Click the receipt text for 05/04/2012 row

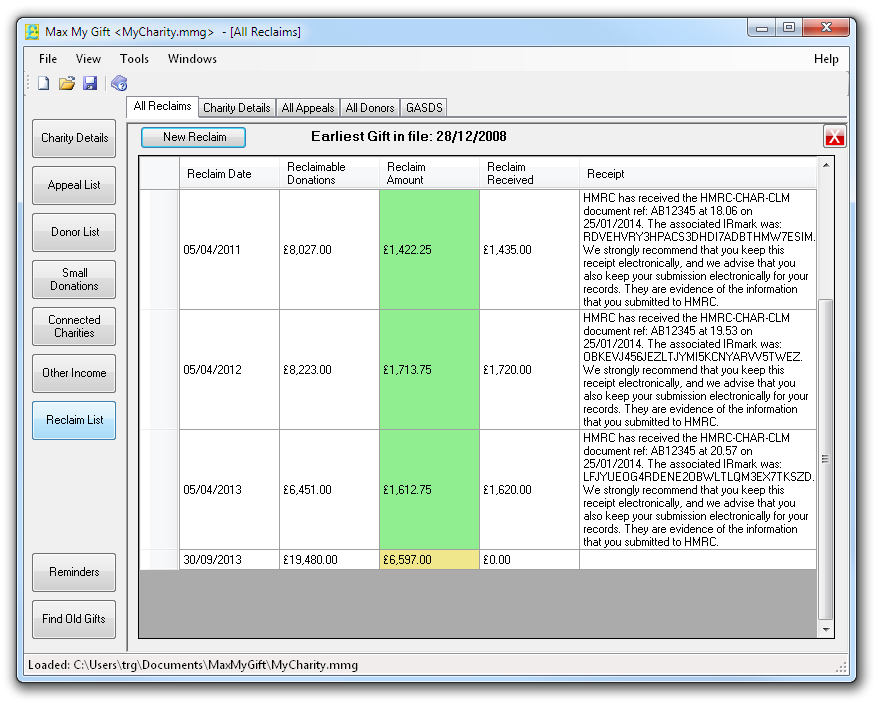(698, 370)
